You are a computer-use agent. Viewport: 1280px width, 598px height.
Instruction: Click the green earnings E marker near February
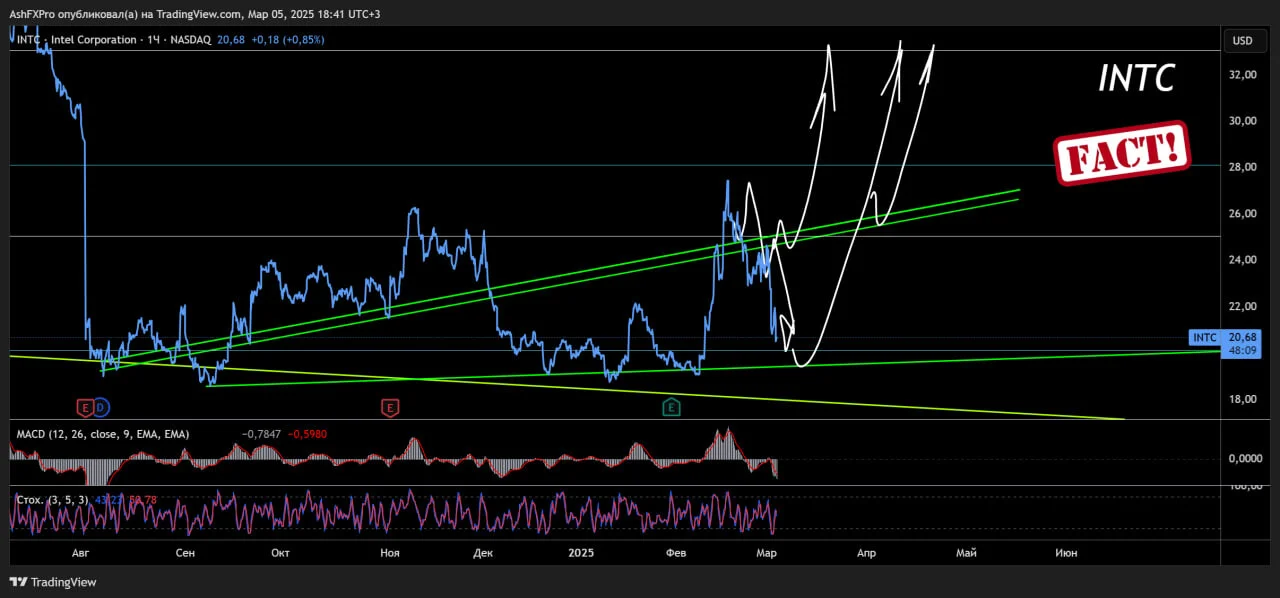click(x=672, y=407)
